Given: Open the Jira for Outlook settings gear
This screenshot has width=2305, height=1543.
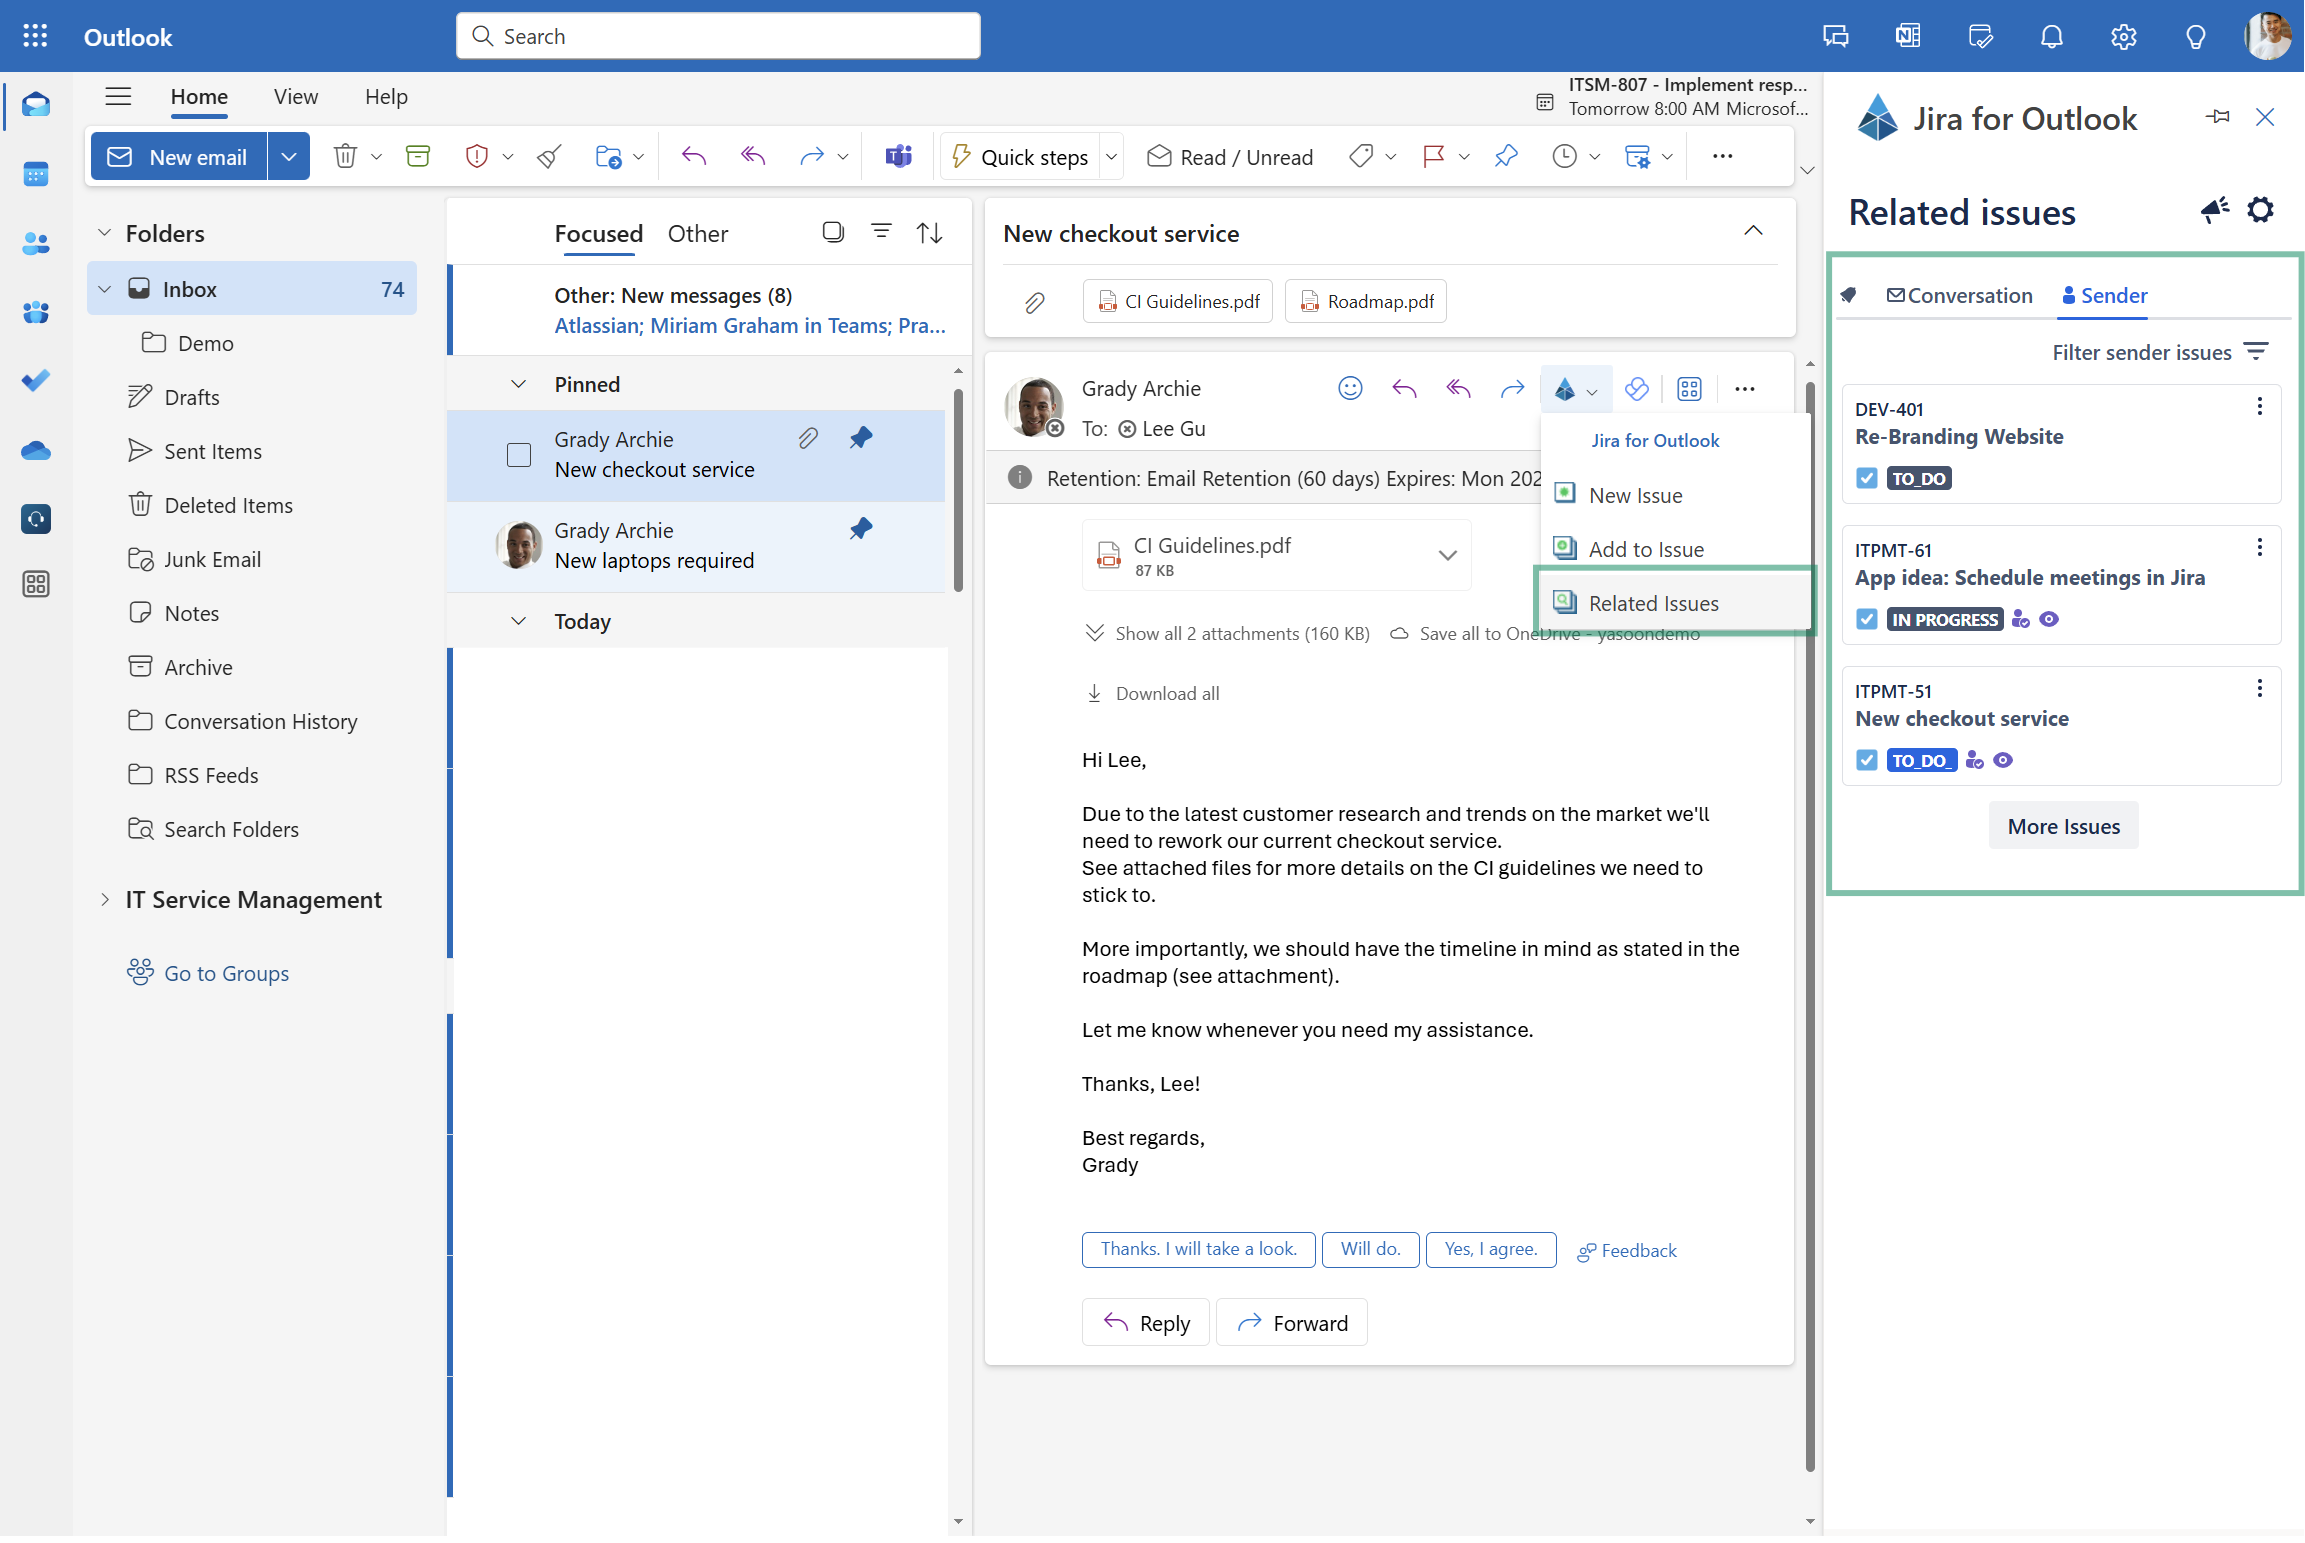Looking at the screenshot, I should [2260, 210].
